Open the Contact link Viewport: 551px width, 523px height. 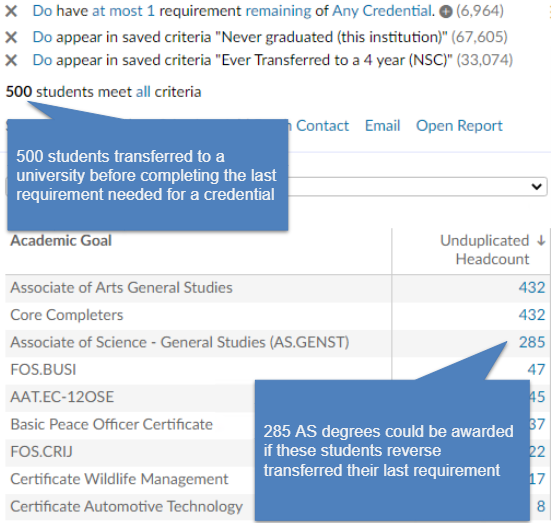(322, 126)
